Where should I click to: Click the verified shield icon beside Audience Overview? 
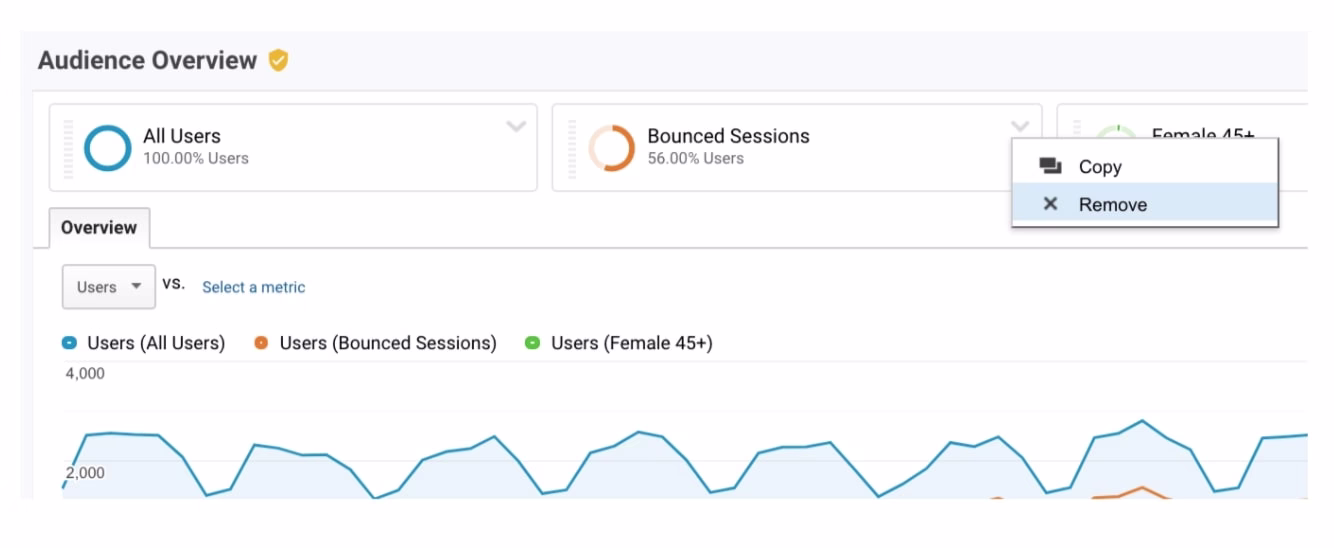coord(278,61)
